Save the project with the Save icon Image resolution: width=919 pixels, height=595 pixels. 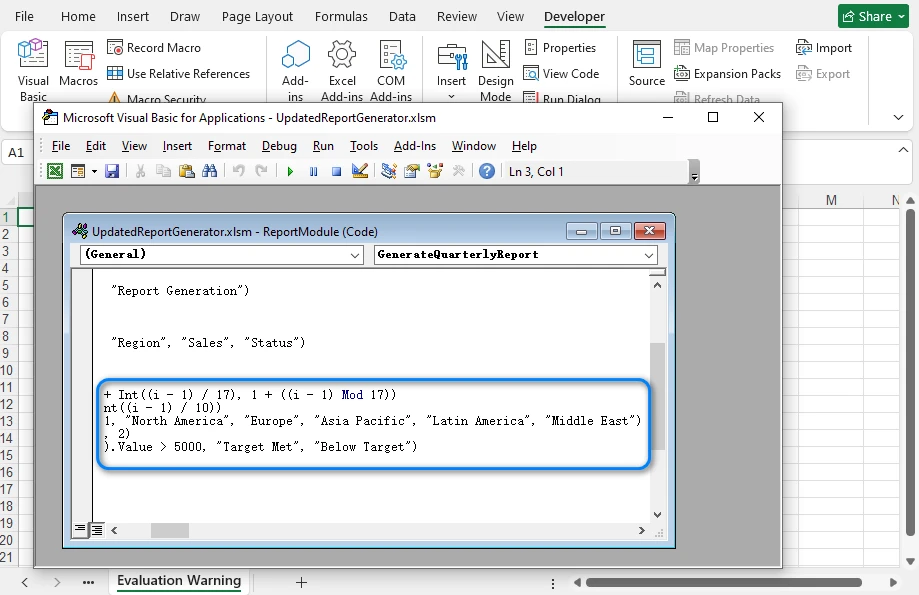(x=113, y=170)
